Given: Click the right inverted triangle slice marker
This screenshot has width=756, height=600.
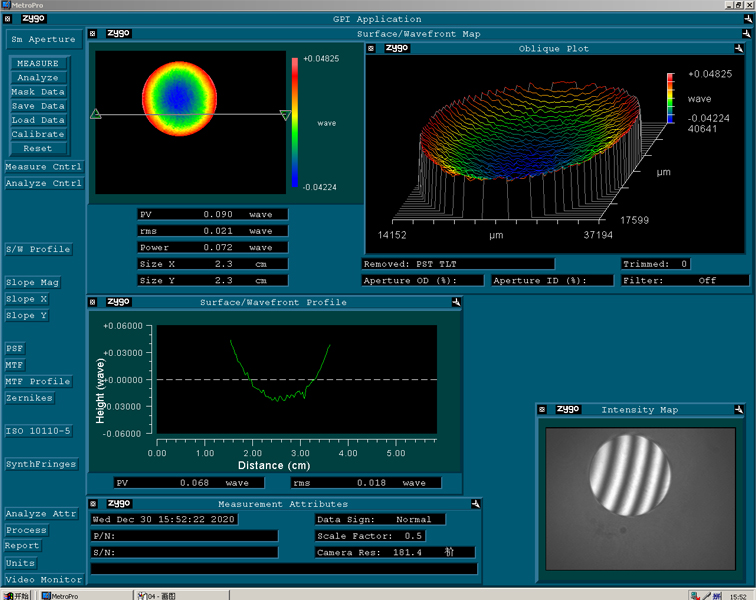Looking at the screenshot, I should tap(286, 115).
